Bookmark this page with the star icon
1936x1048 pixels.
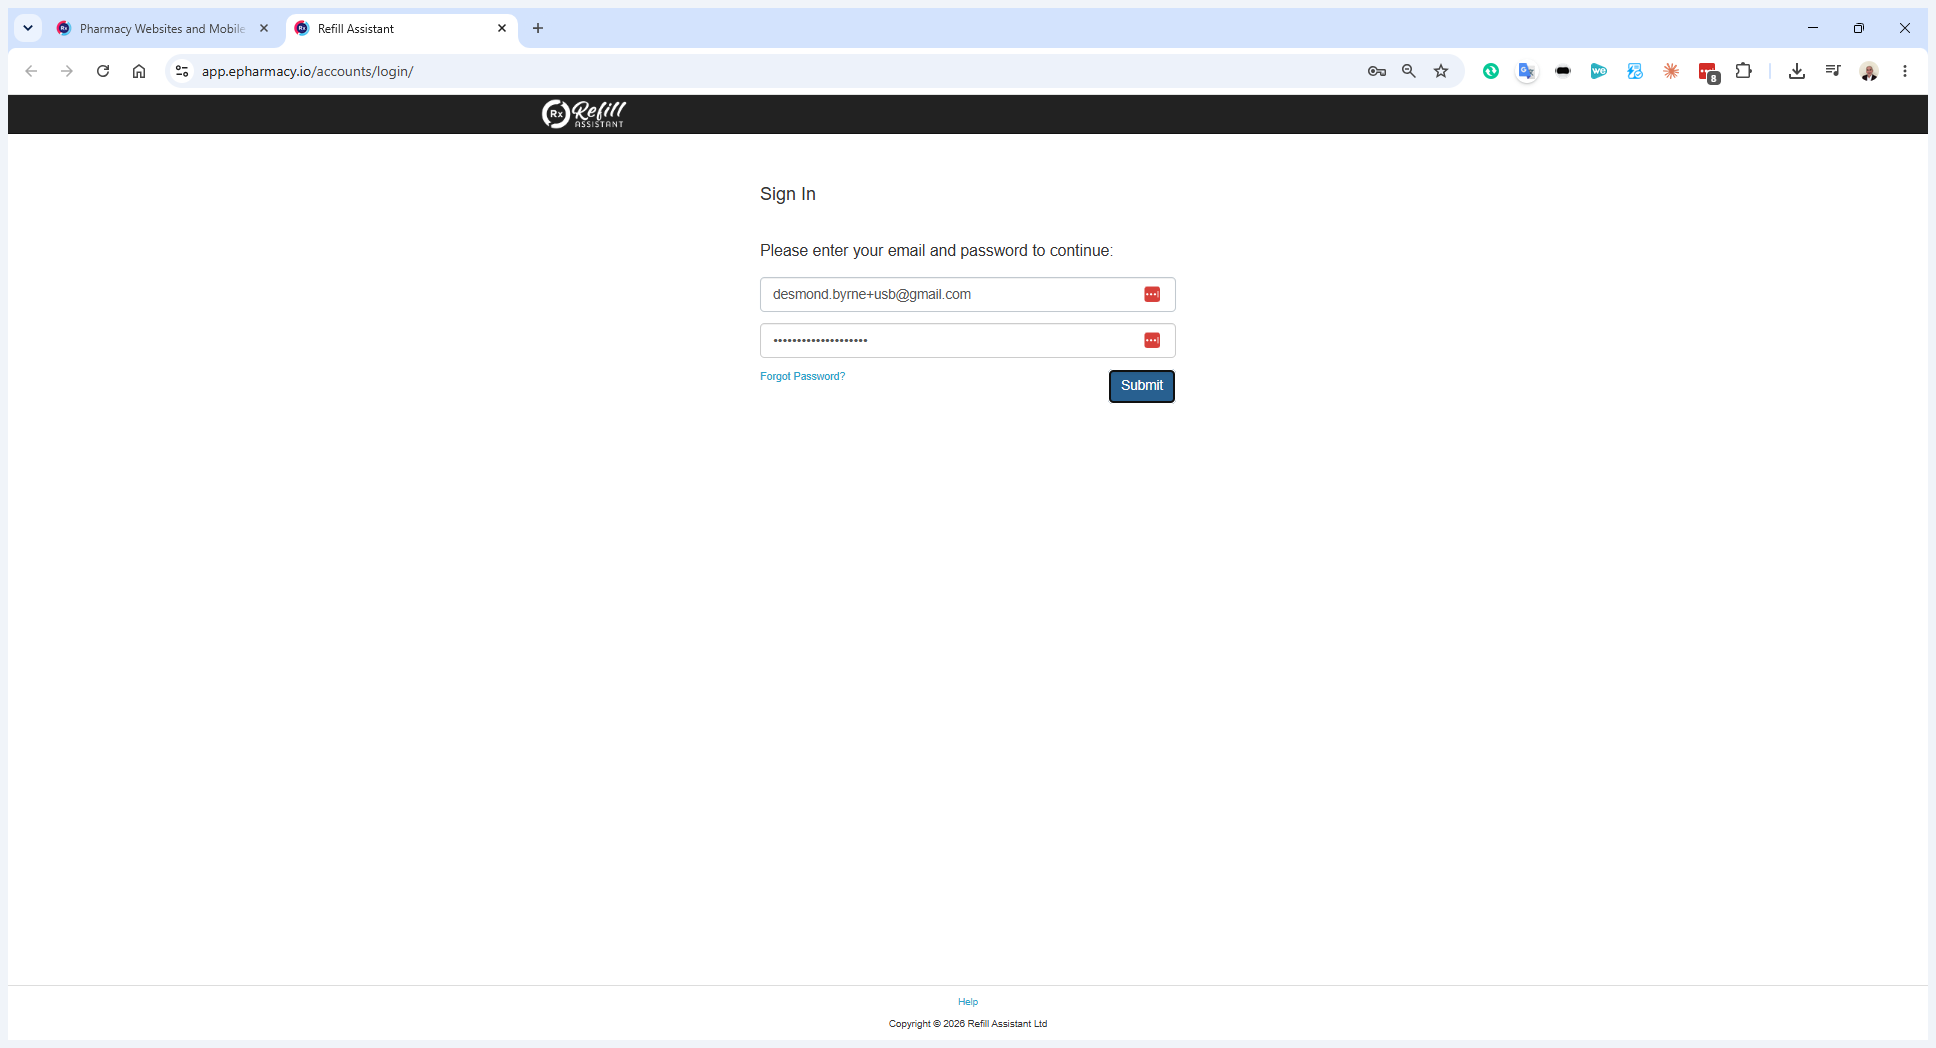click(x=1441, y=71)
